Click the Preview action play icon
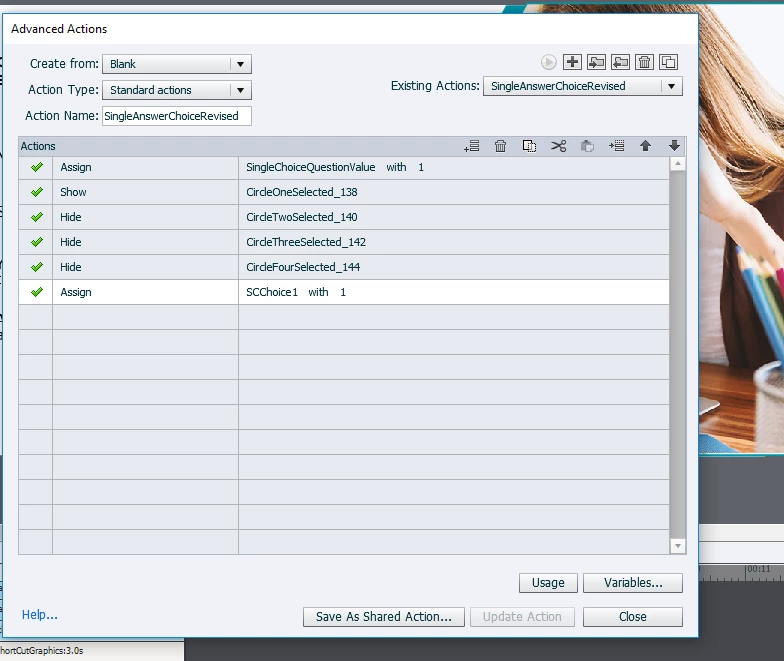Screen dimensions: 784x661 (548, 62)
